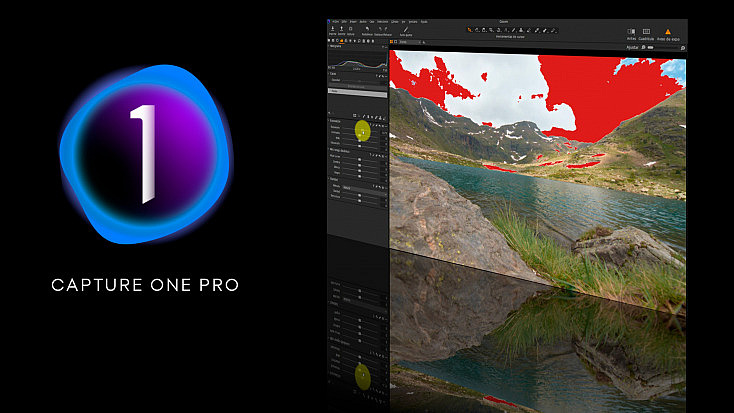This screenshot has height=413, width=734.
Task: Click the magnifier at viewer's far right
Action: pyautogui.click(x=683, y=48)
